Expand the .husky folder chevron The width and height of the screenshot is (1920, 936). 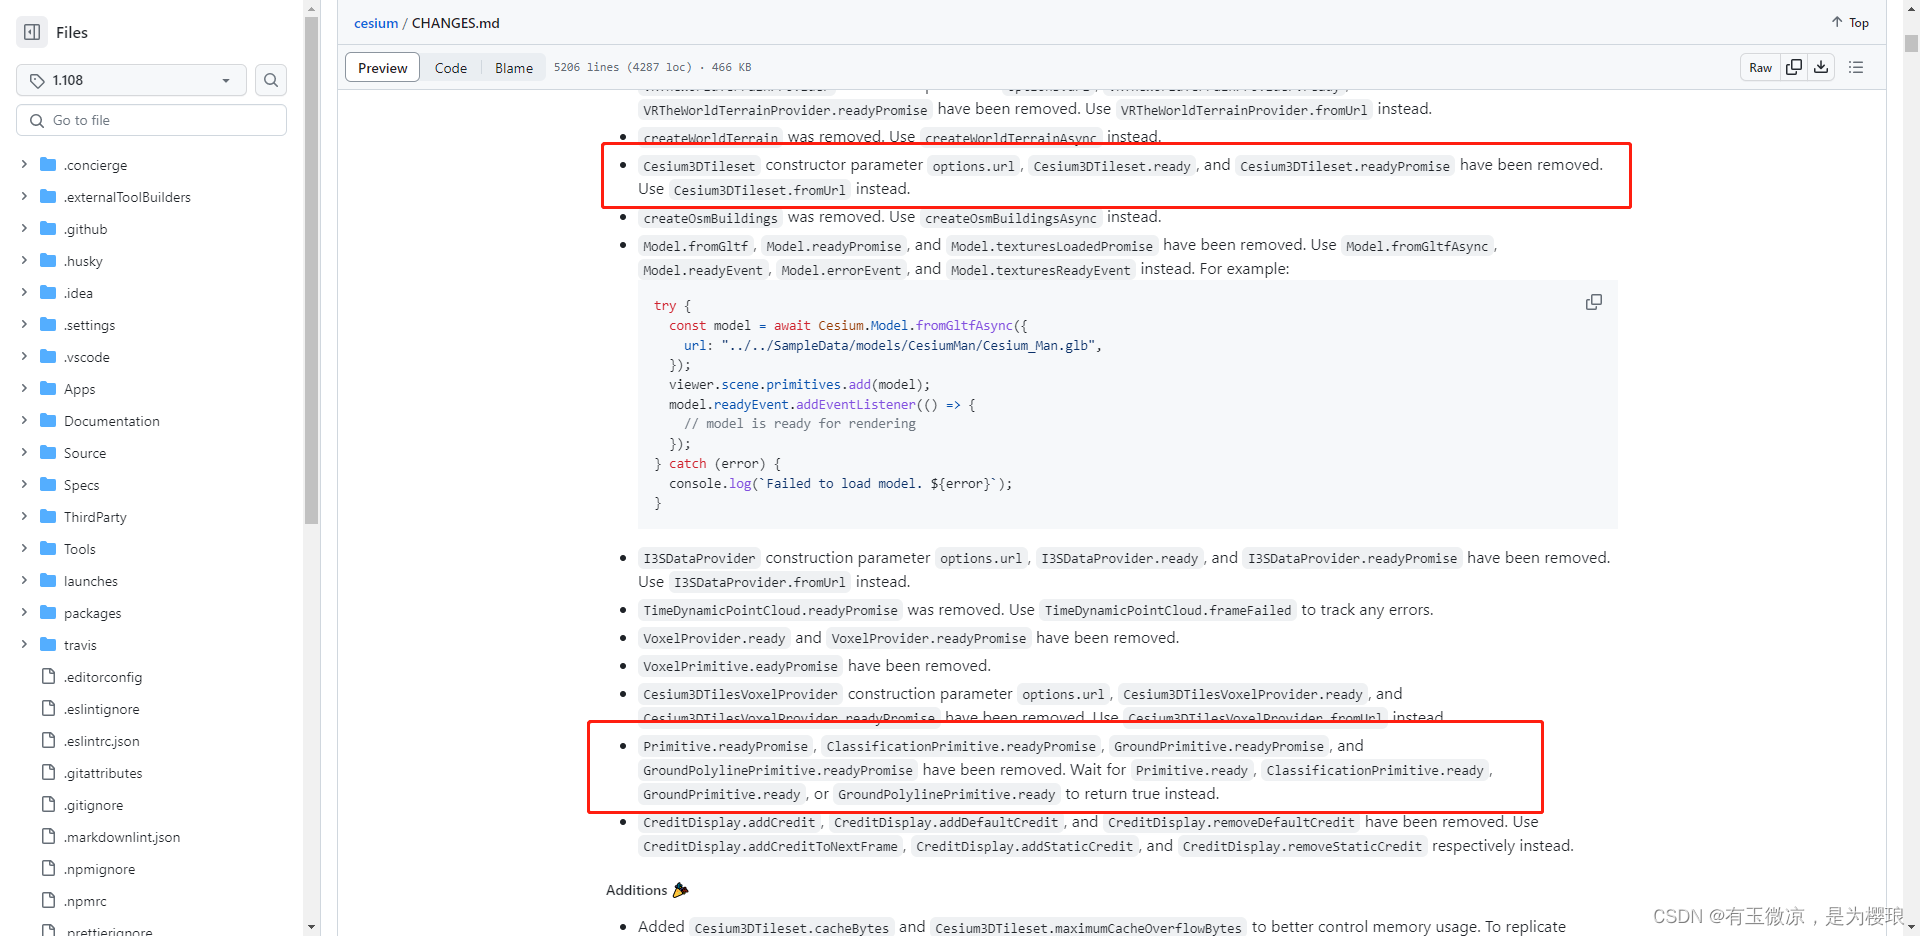[x=24, y=260]
